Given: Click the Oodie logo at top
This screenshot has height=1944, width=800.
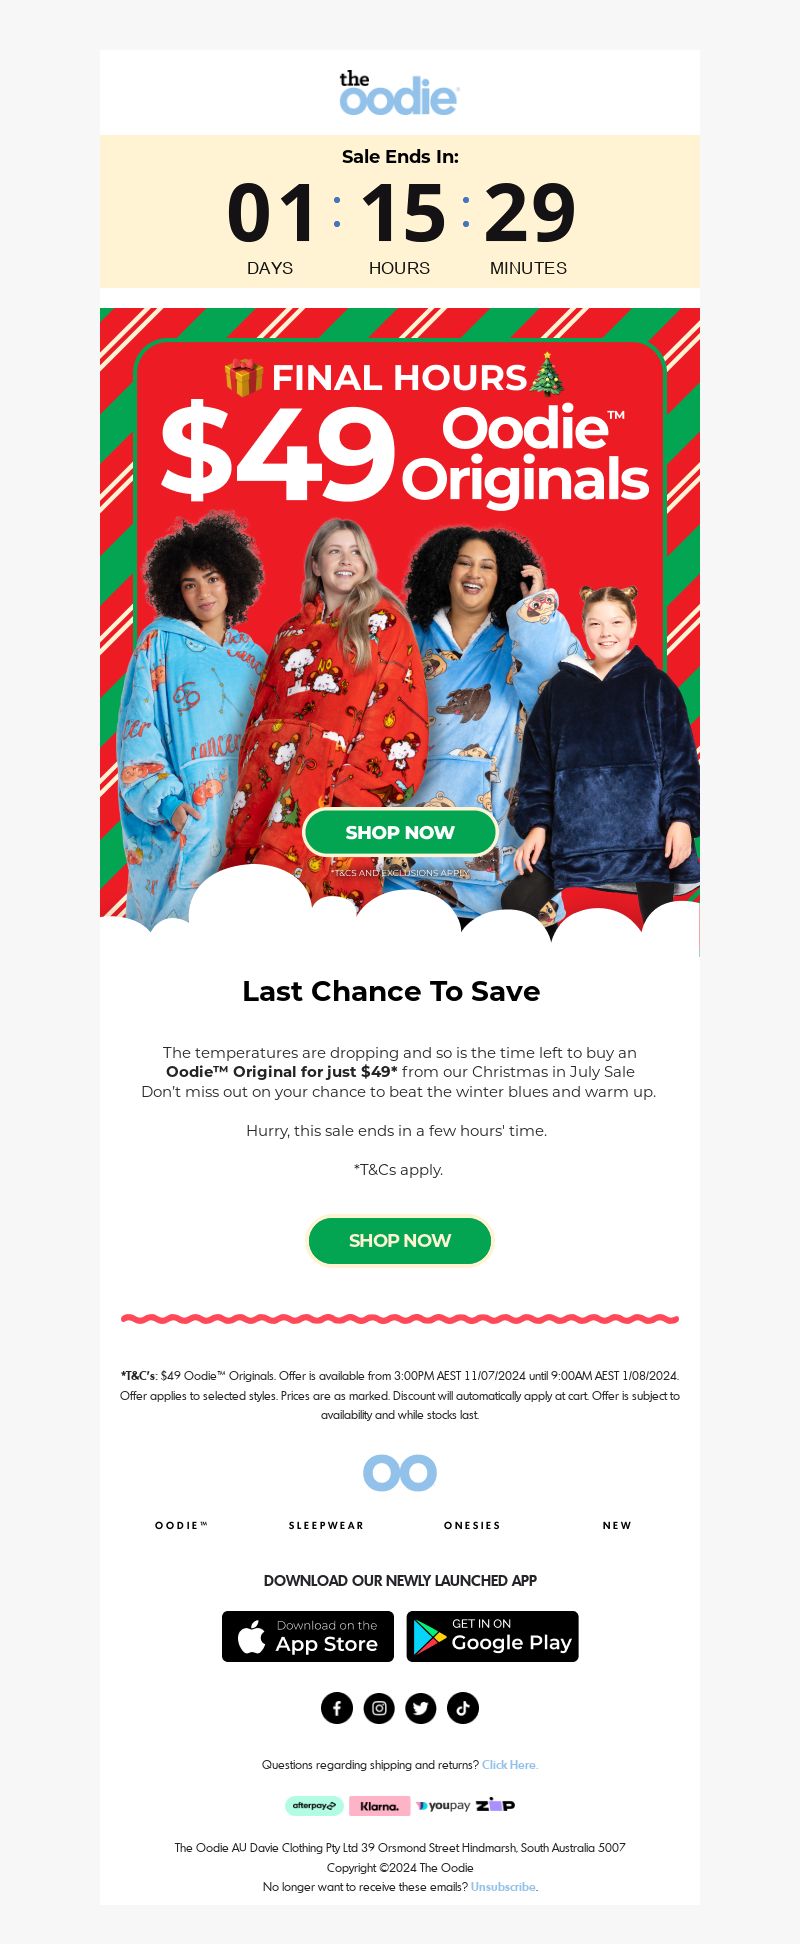Looking at the screenshot, I should [399, 93].
